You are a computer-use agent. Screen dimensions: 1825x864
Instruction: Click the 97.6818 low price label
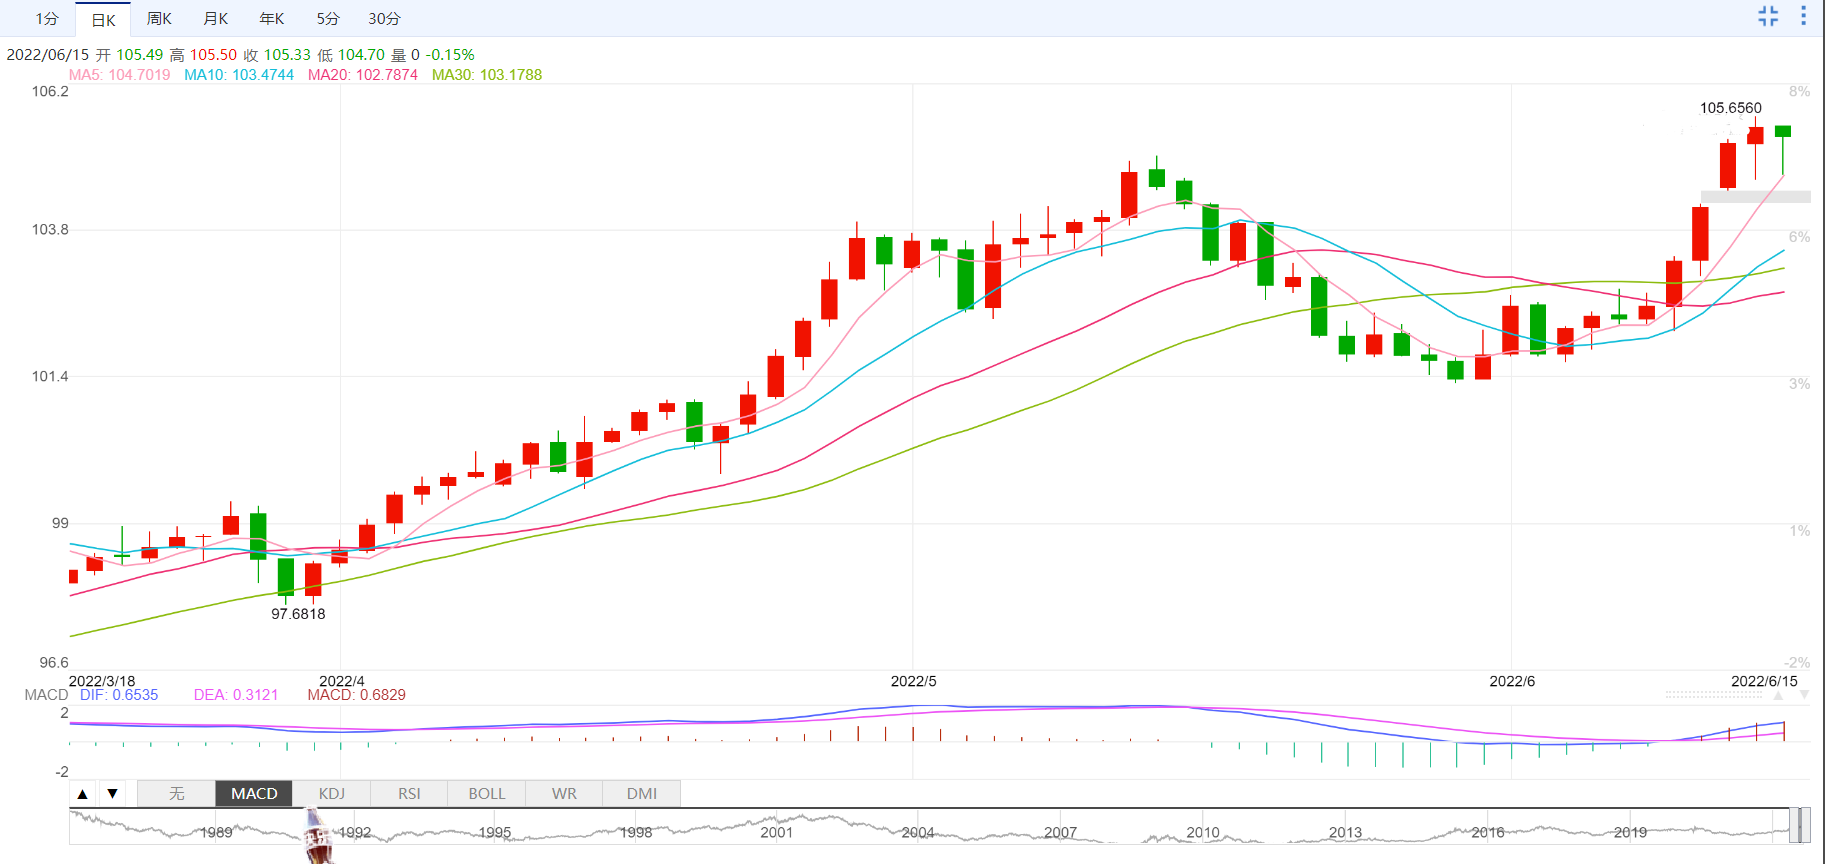click(298, 614)
